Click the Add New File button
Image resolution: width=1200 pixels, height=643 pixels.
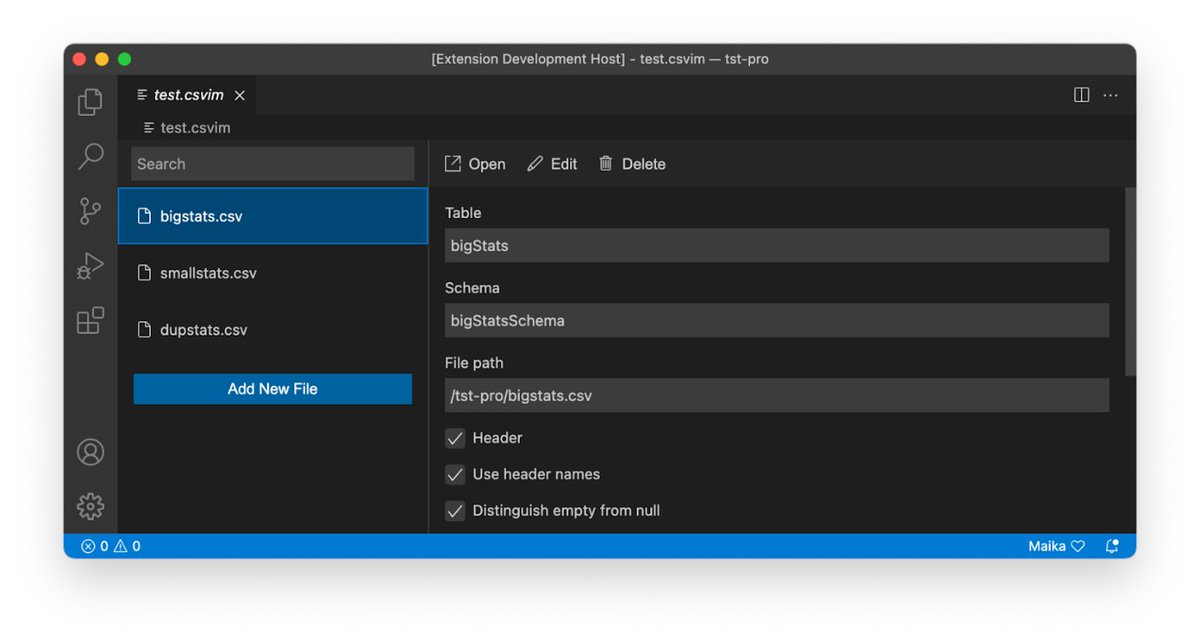pos(273,389)
